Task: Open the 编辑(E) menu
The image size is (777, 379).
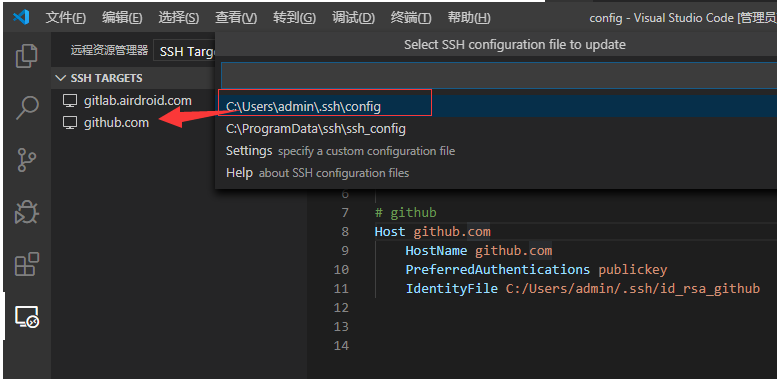Action: click(x=122, y=18)
